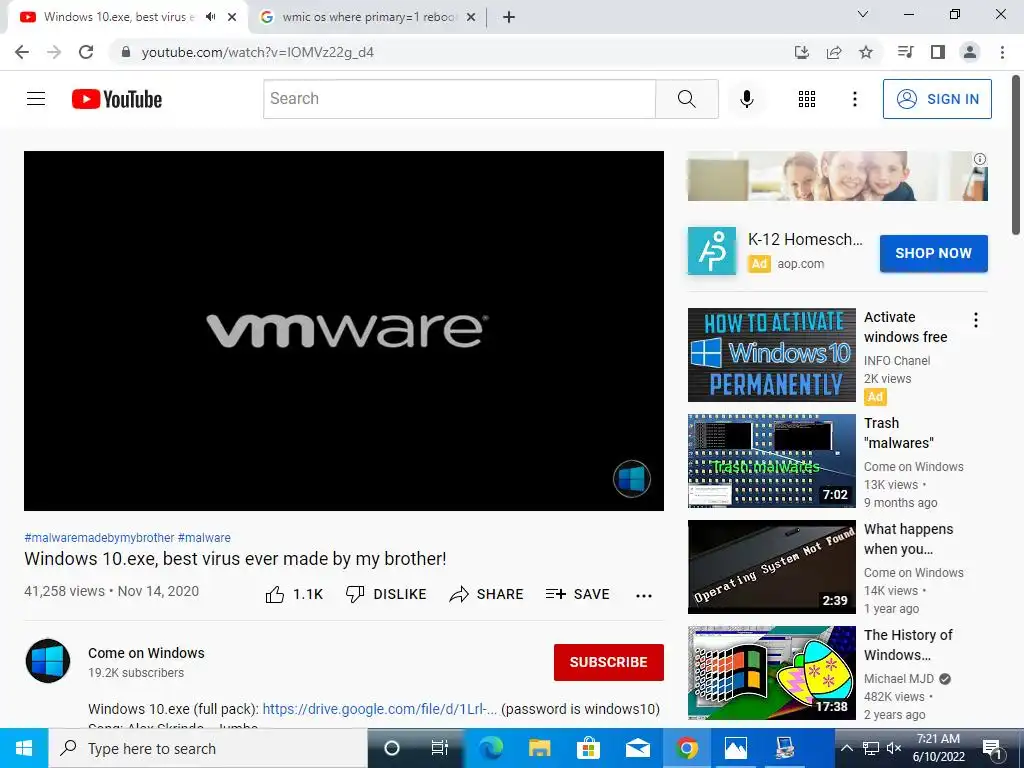This screenshot has width=1024, height=768.
Task: Open File Explorer from taskbar
Action: click(539, 748)
